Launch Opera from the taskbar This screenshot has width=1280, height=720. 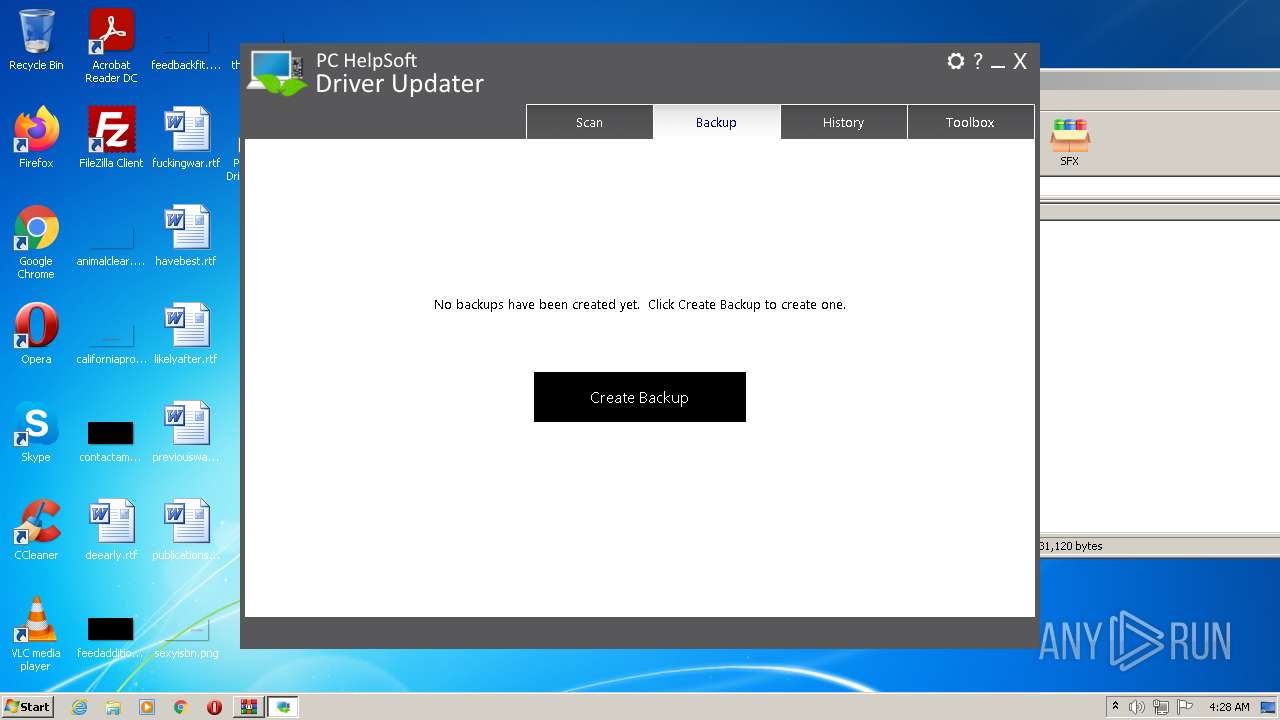tap(214, 707)
